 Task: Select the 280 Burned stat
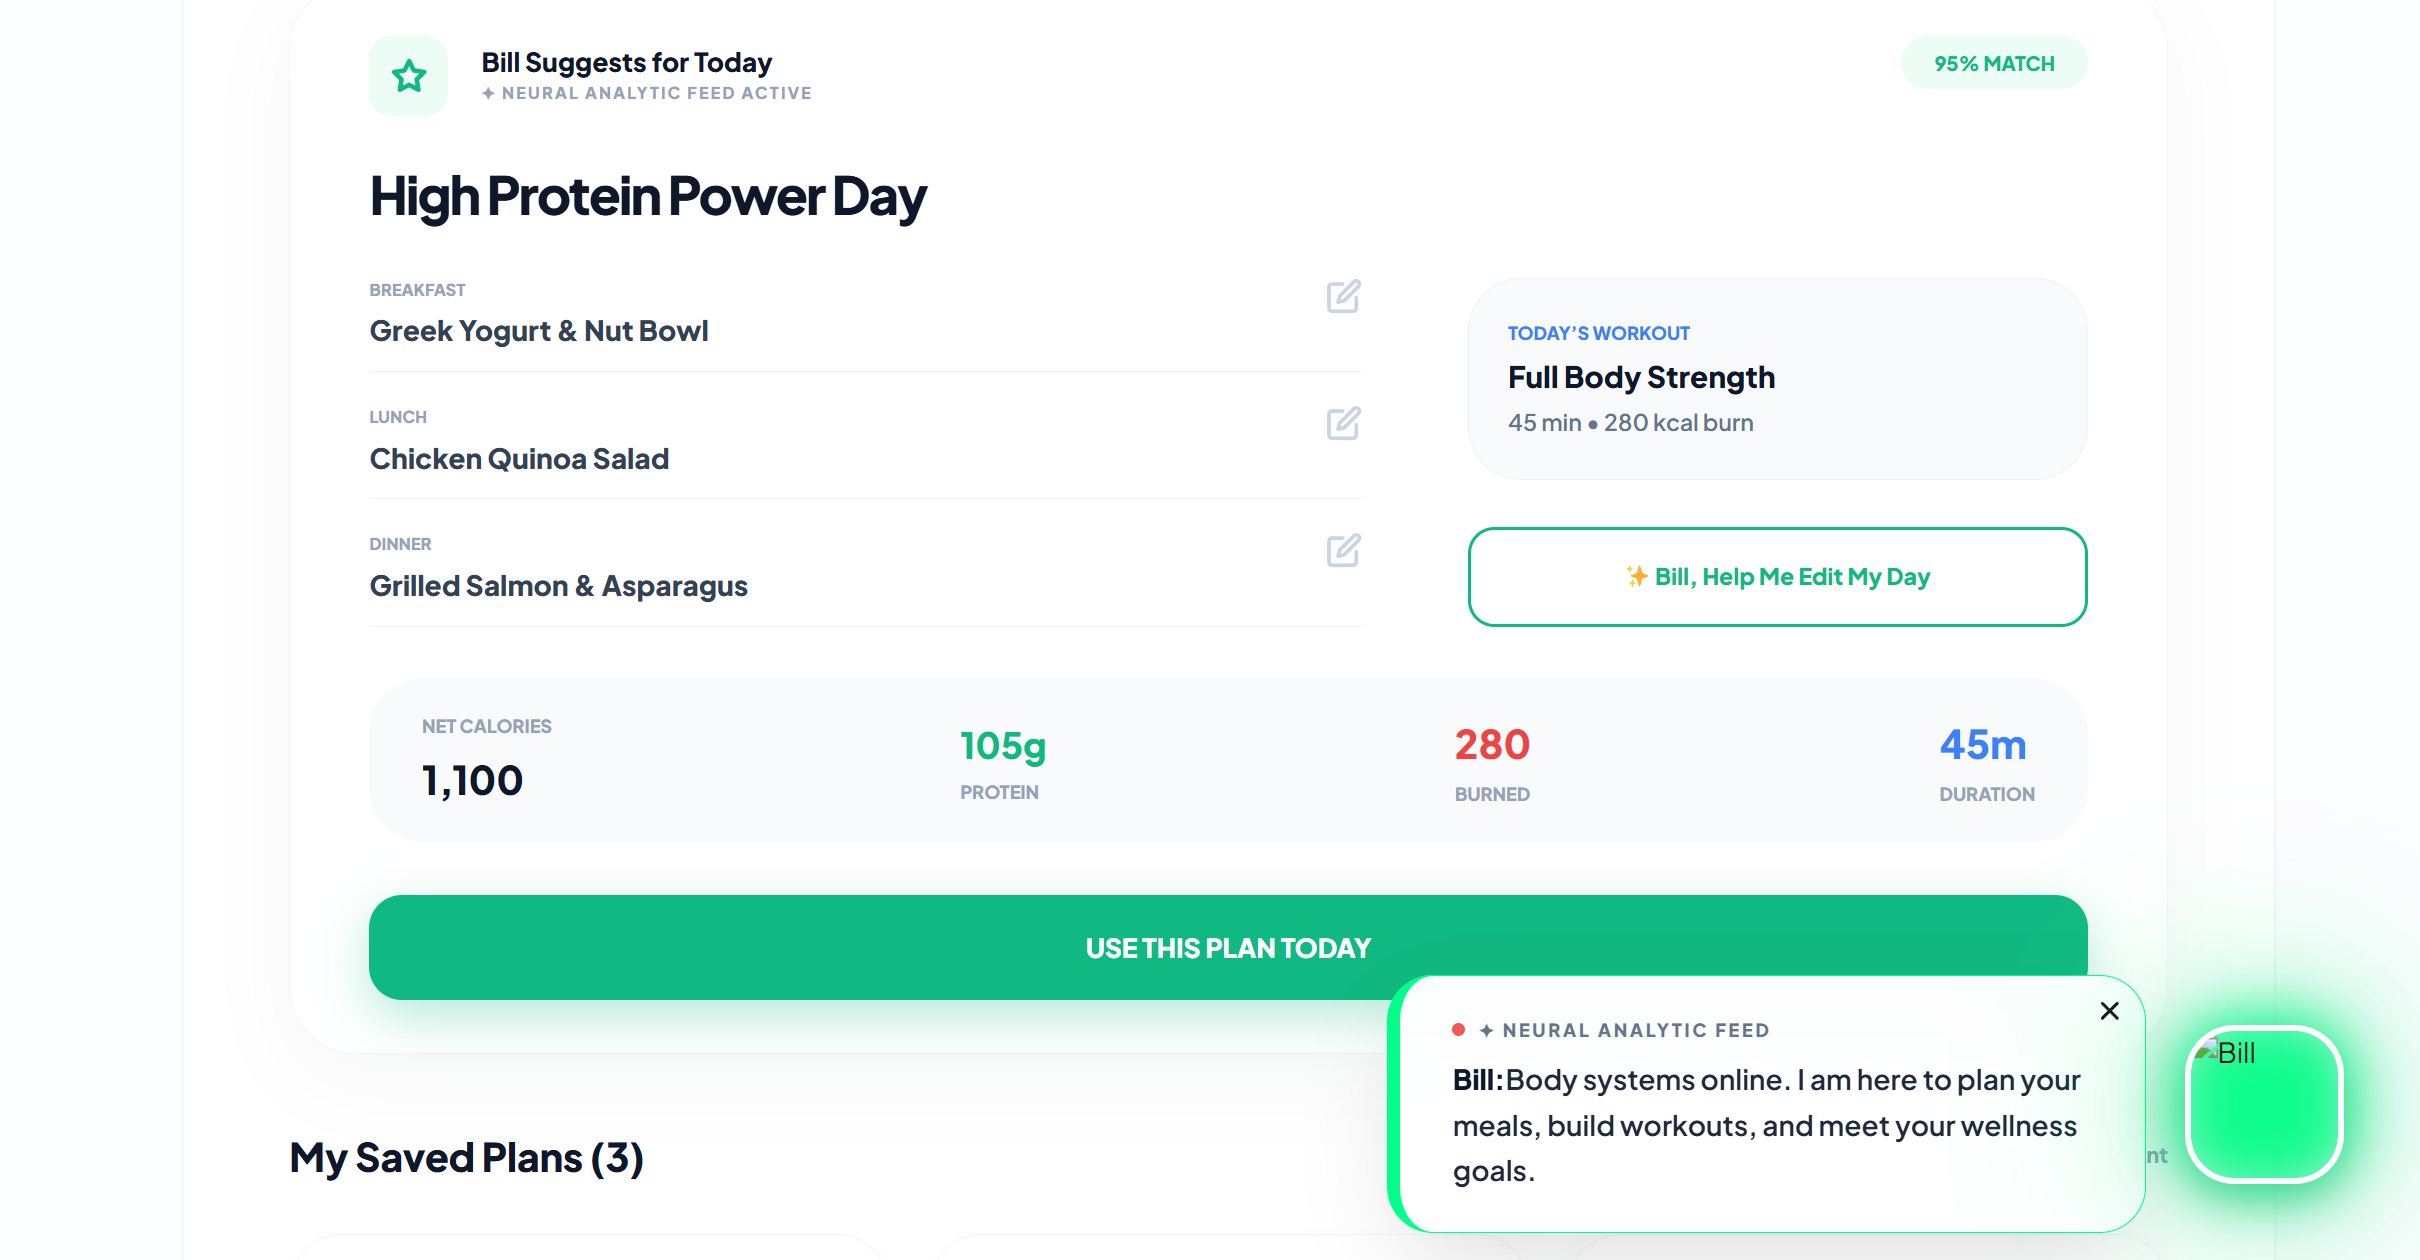[x=1492, y=763]
